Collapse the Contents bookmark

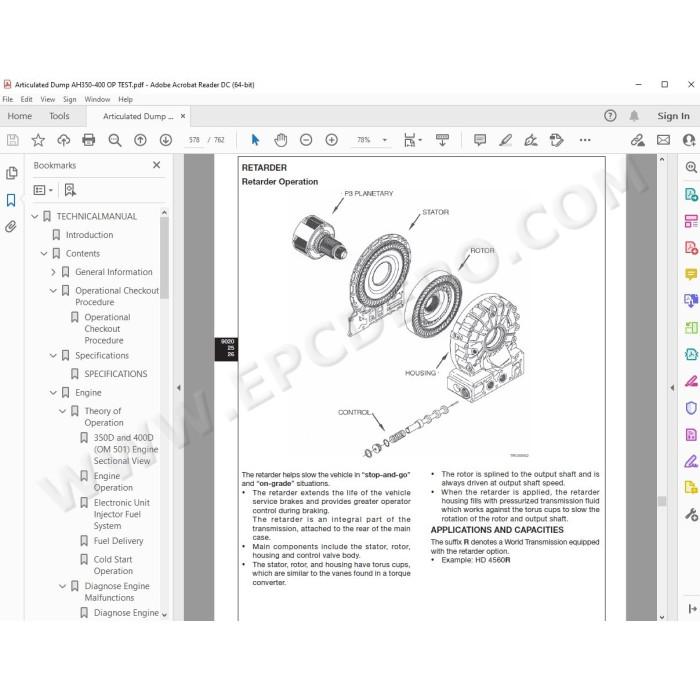click(x=44, y=254)
